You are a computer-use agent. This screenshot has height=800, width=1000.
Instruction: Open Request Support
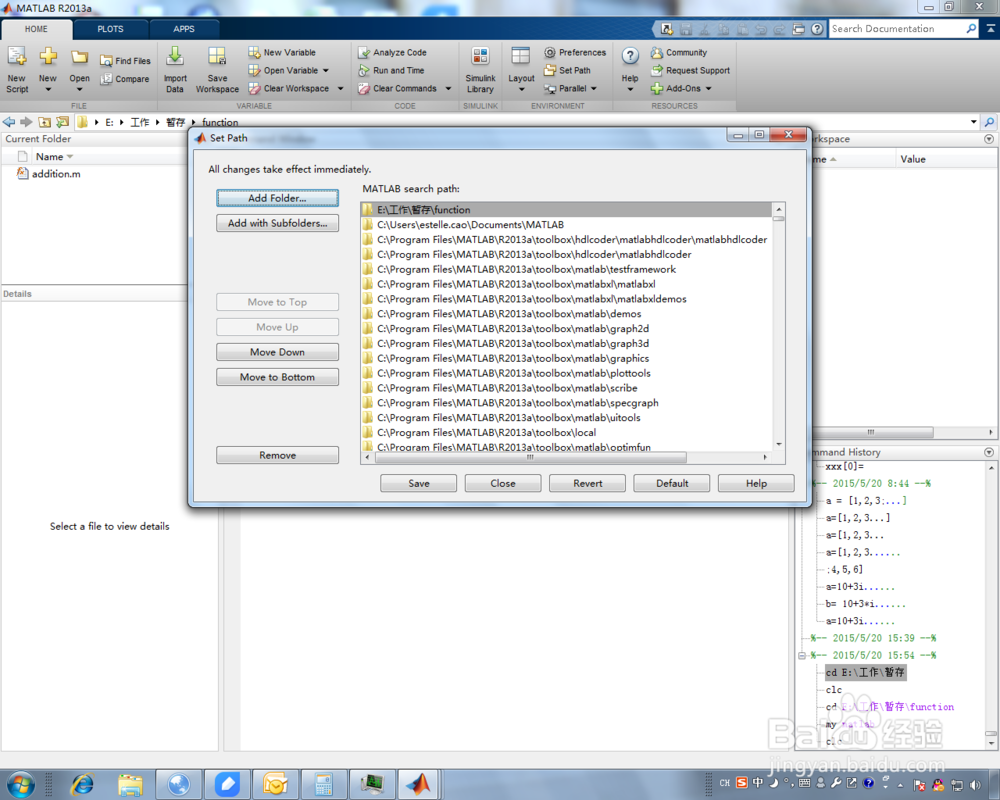tap(690, 70)
